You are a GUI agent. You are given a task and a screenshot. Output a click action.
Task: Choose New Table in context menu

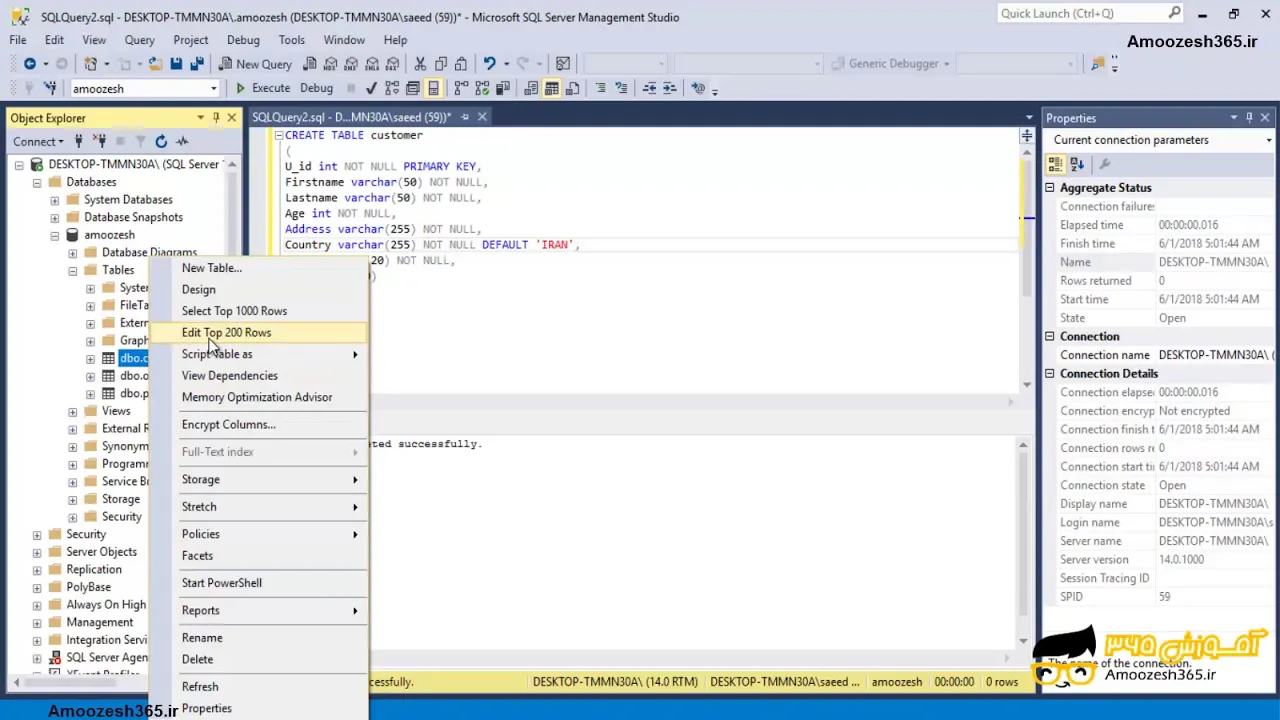[x=259, y=268]
